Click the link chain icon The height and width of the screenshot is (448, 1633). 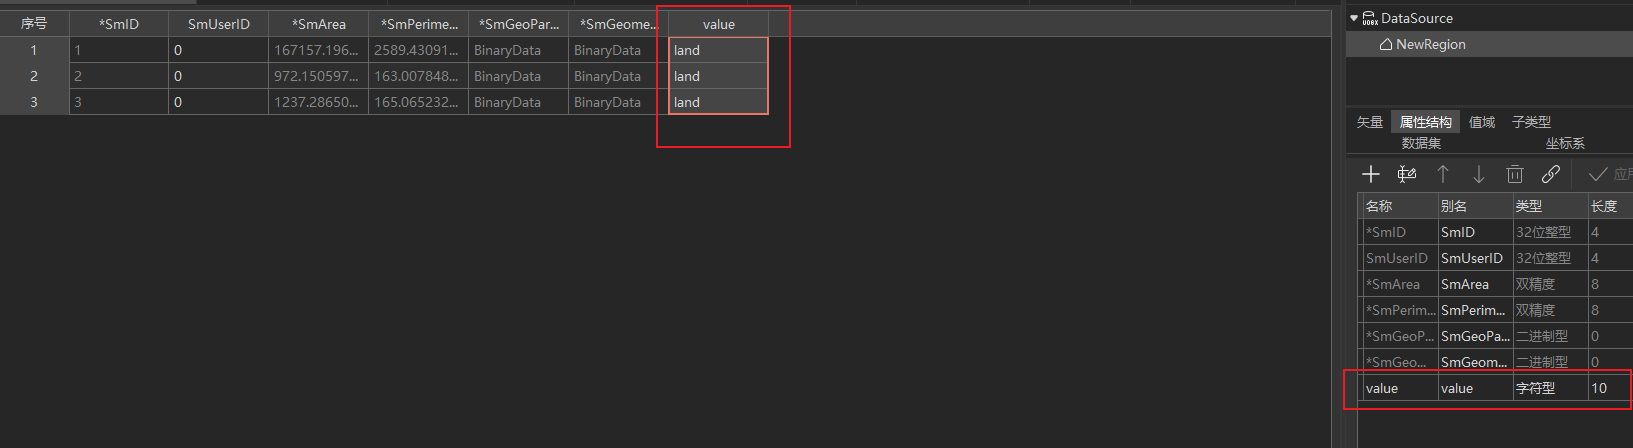click(1551, 174)
